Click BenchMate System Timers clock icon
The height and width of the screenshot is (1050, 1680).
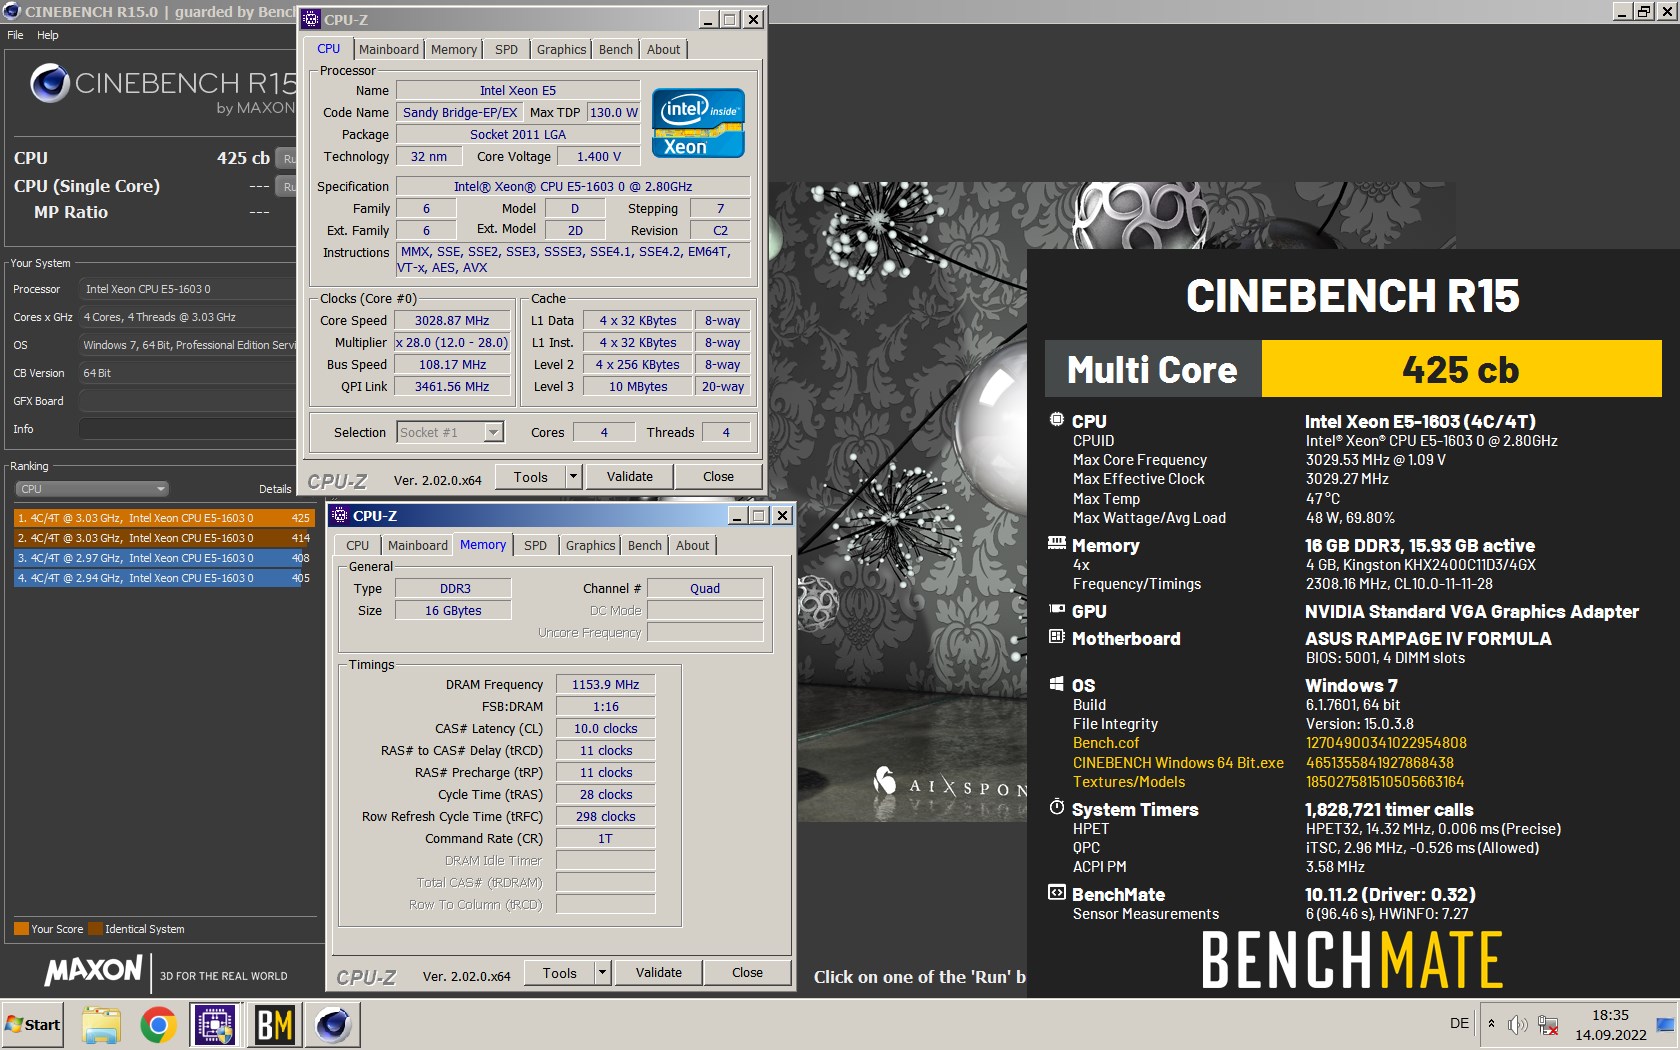[x=1056, y=807]
